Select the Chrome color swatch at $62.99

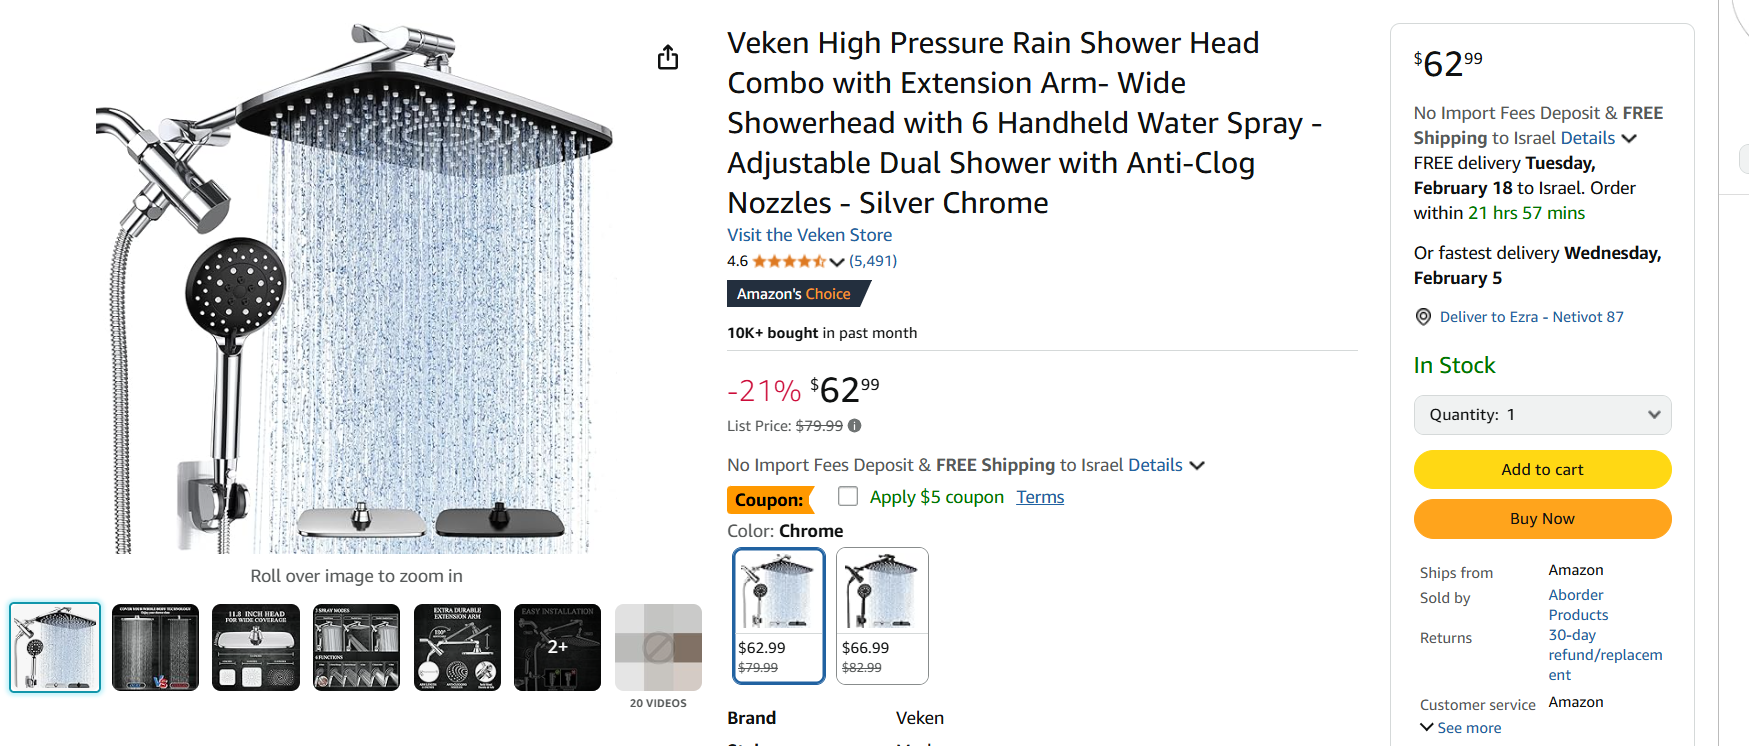click(779, 615)
